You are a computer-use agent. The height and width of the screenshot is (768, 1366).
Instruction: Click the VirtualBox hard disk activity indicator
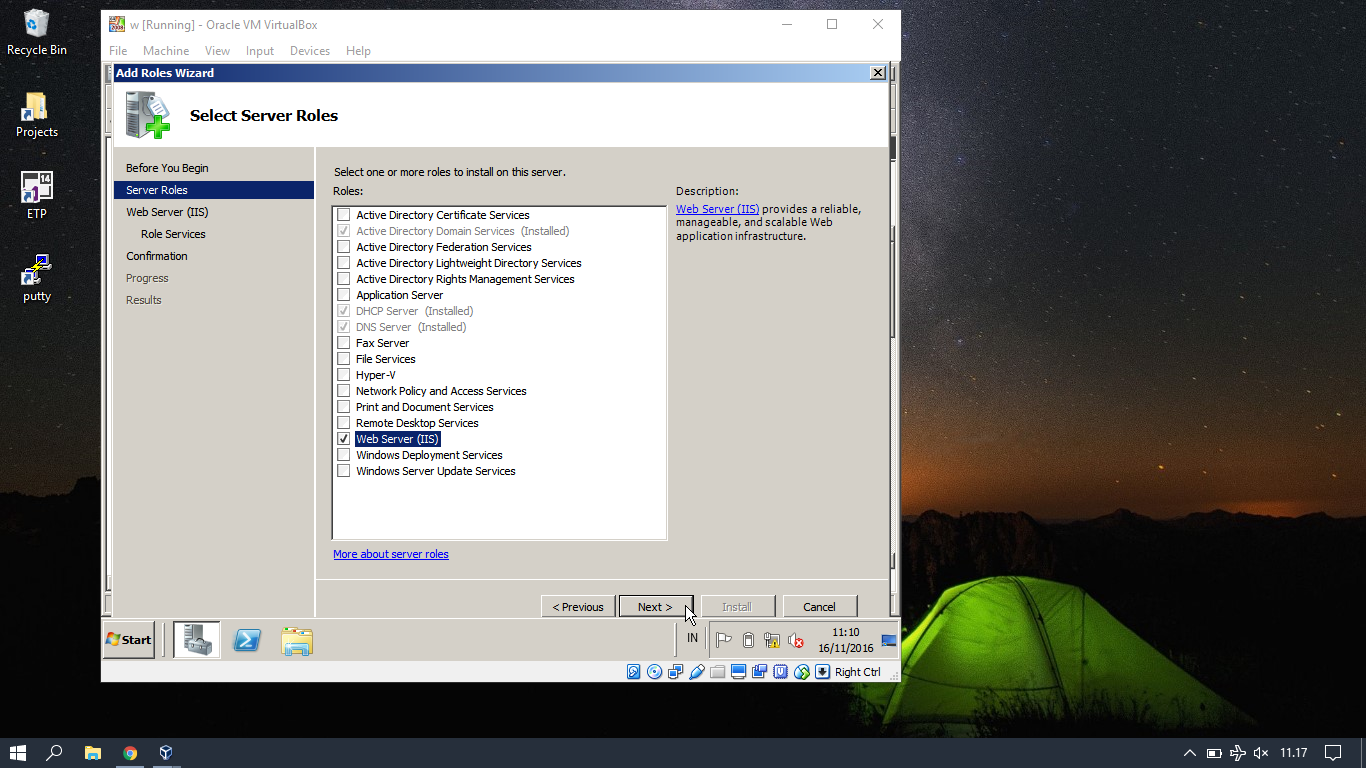tap(633, 672)
